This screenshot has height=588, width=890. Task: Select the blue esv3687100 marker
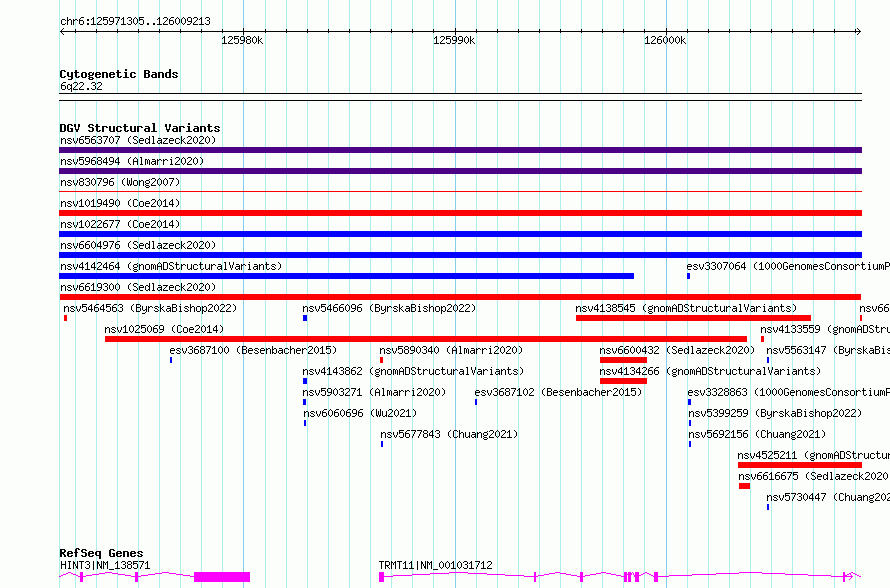coord(171,360)
